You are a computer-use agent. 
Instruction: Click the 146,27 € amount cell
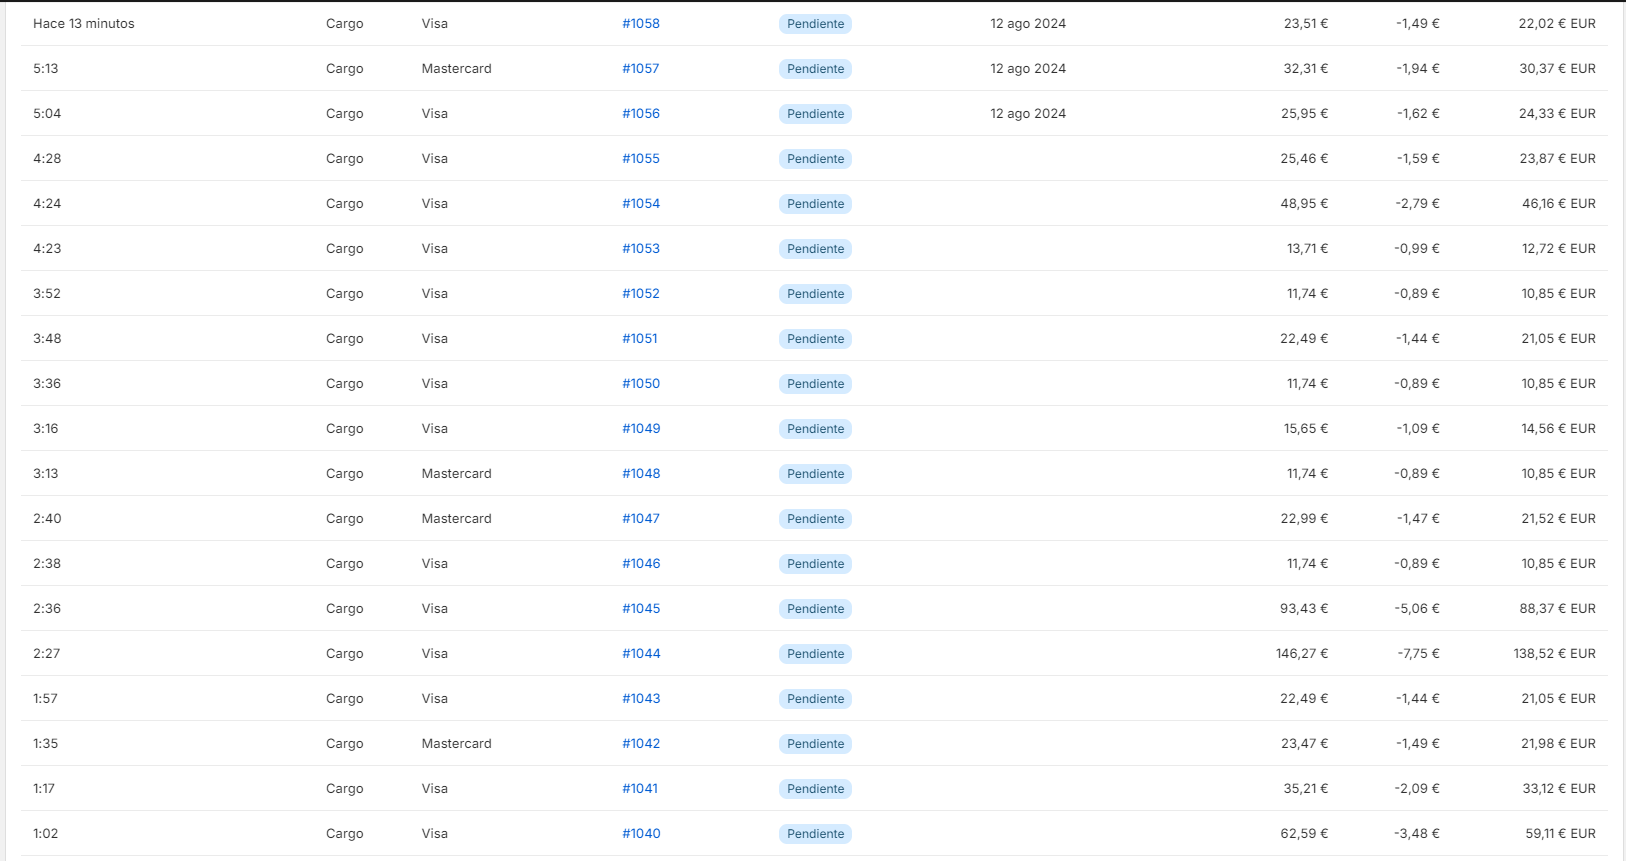coord(1301,653)
